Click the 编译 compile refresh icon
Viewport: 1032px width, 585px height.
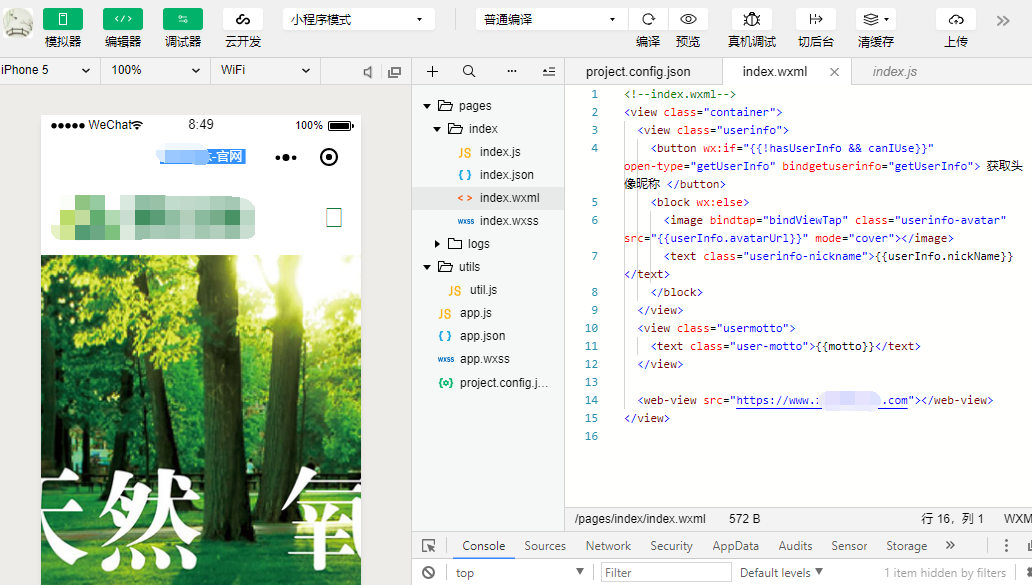click(648, 19)
